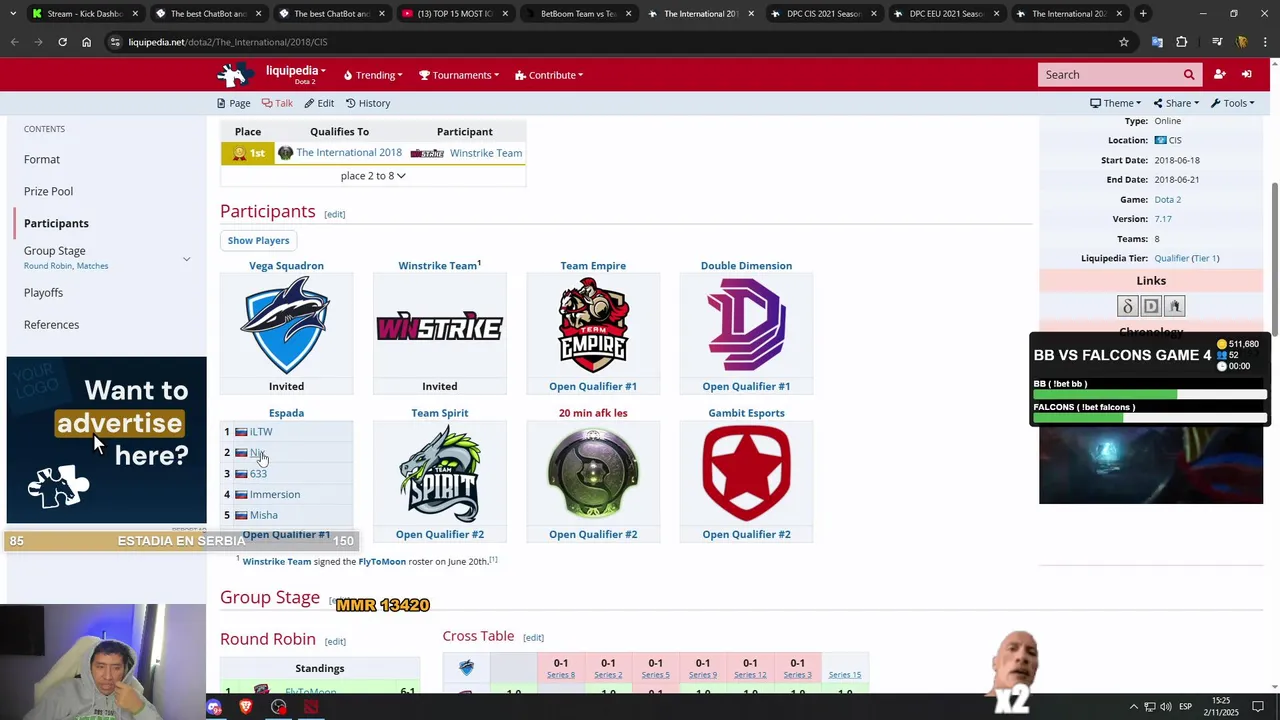This screenshot has height=720, width=1280.
Task: Reload the page in browser
Action: [62, 42]
